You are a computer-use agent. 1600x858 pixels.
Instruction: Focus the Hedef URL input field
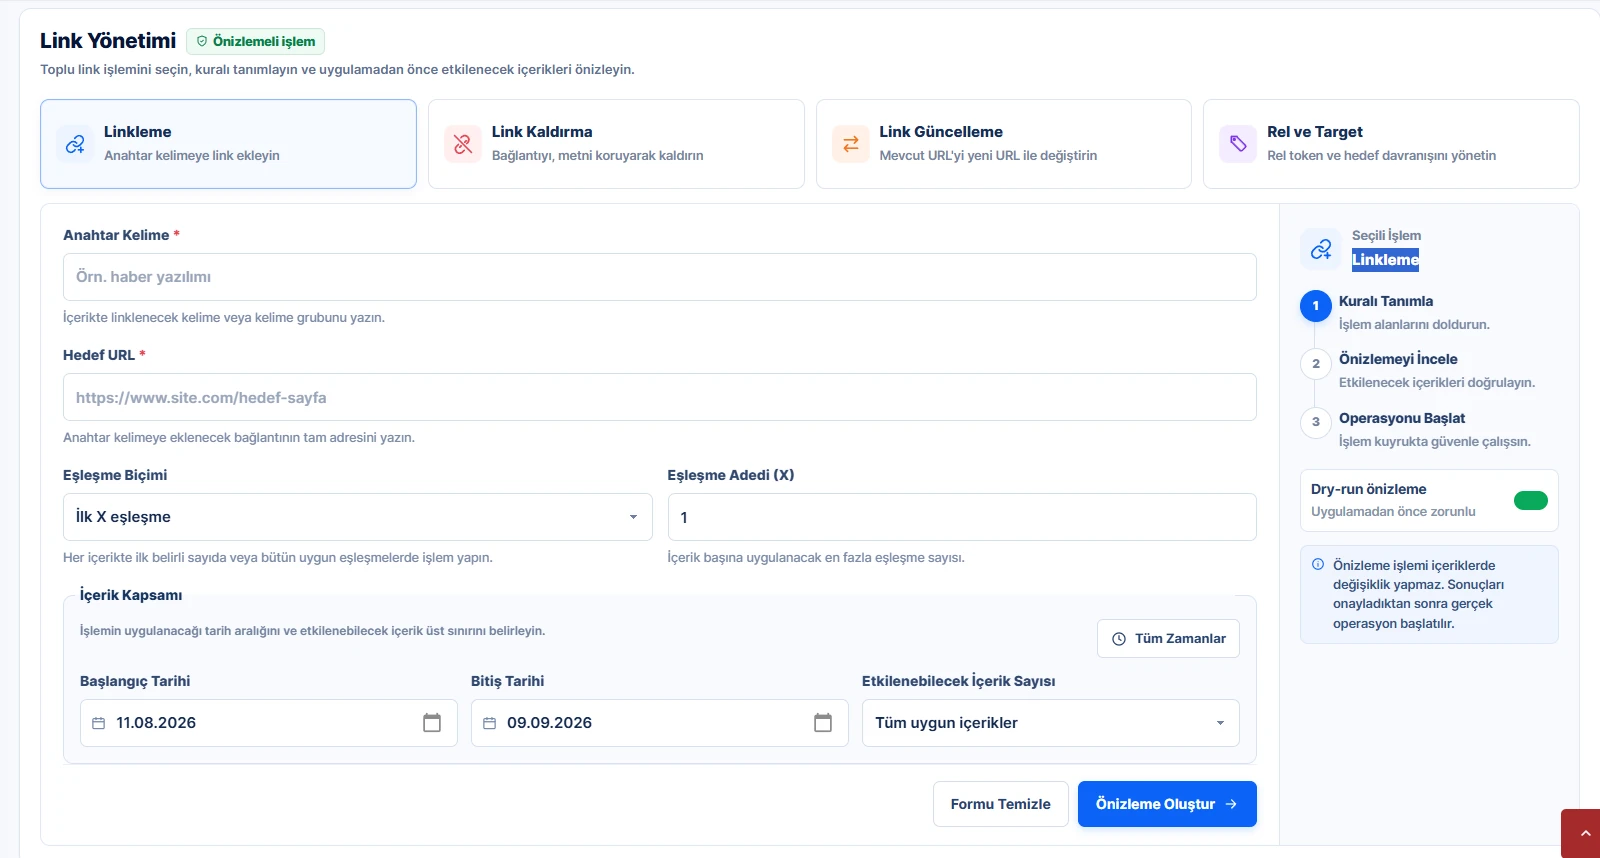pyautogui.click(x=660, y=397)
